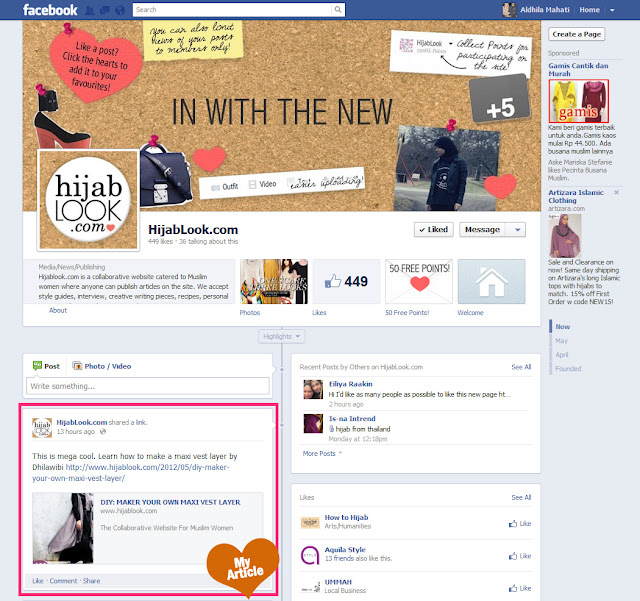Image resolution: width=640 pixels, height=601 pixels.
Task: Open Aldhila Mahati profile picture
Action: point(510,10)
